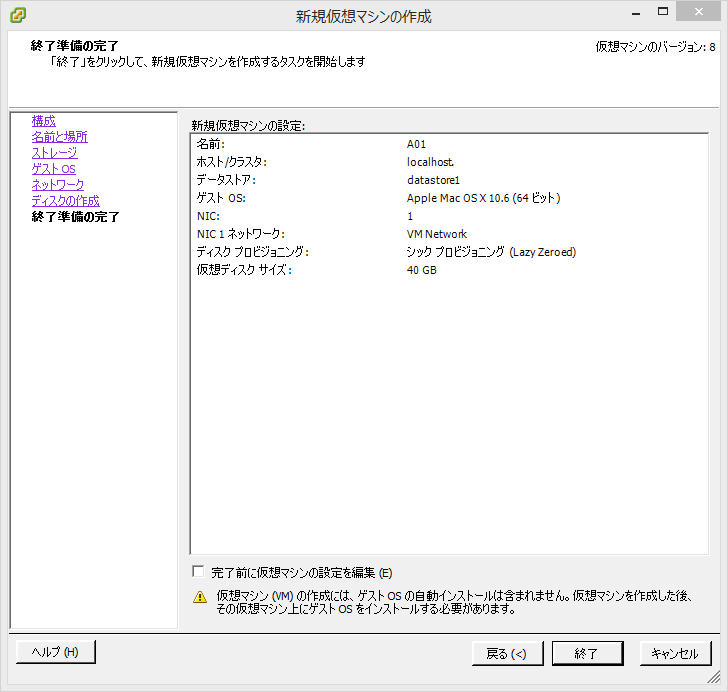Open the 名前と場所 step
This screenshot has height=692, width=728.
(x=59, y=137)
